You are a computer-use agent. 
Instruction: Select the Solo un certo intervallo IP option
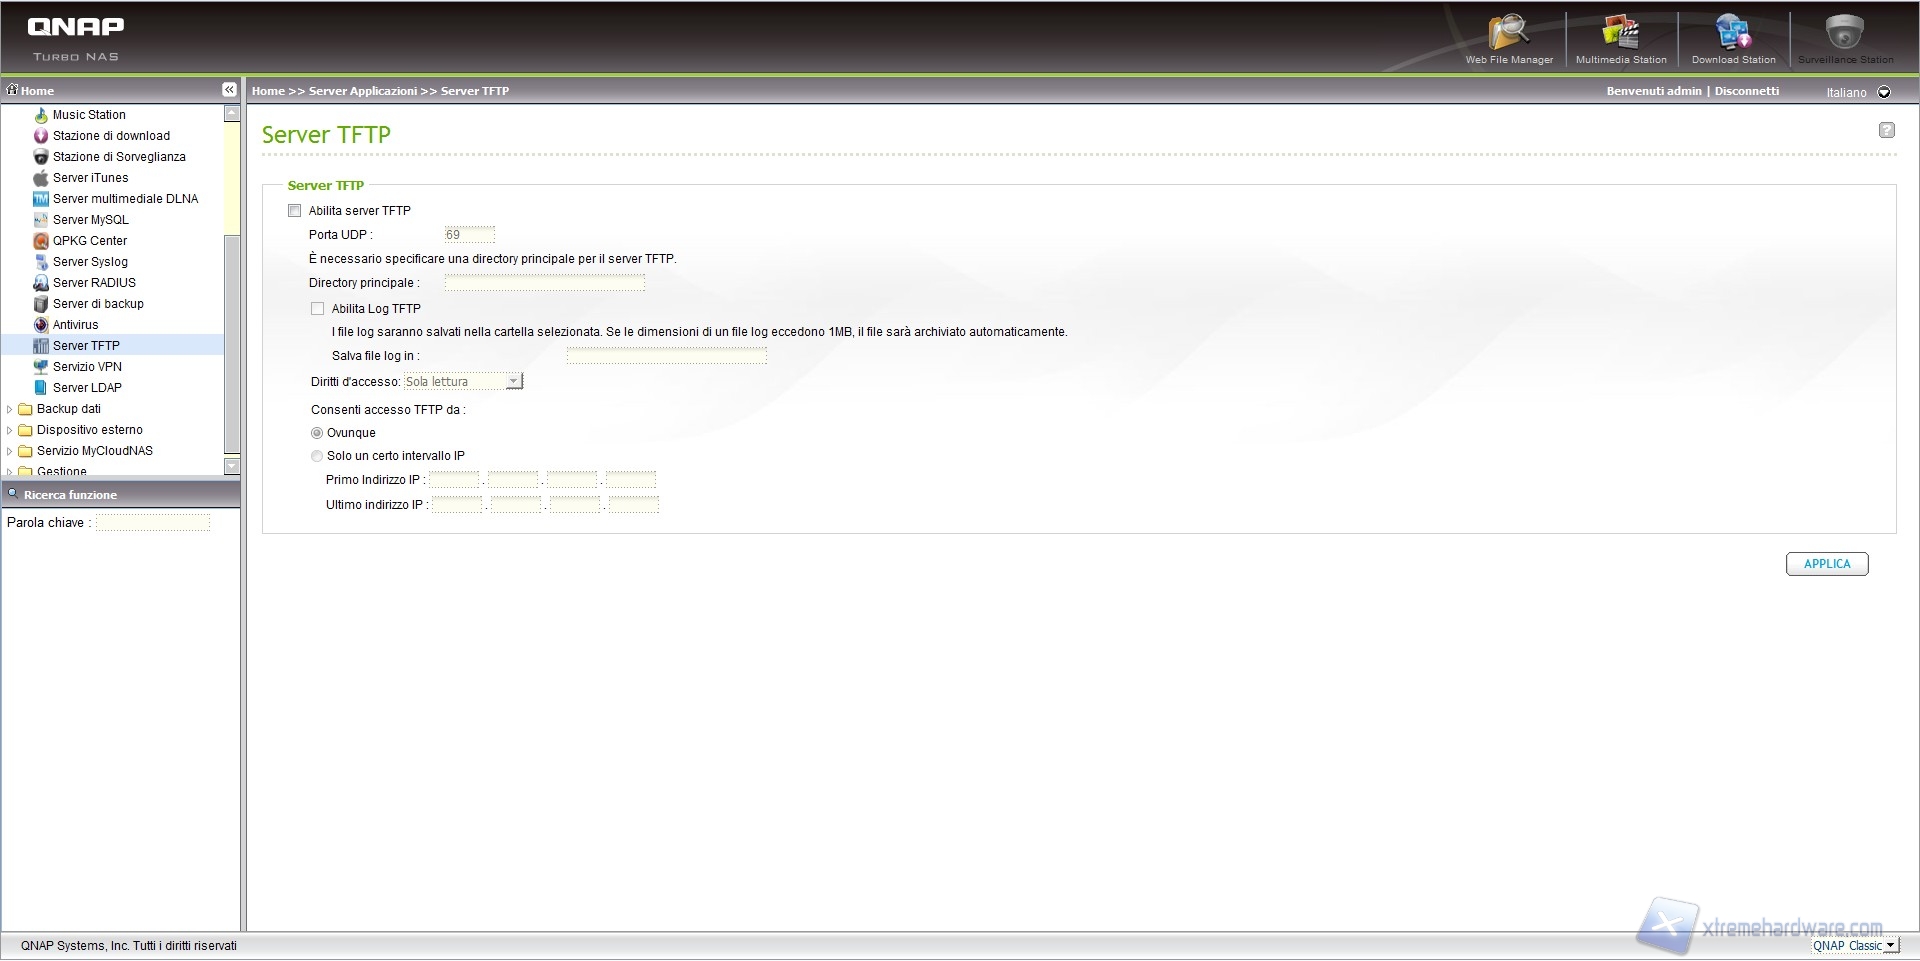pos(317,456)
